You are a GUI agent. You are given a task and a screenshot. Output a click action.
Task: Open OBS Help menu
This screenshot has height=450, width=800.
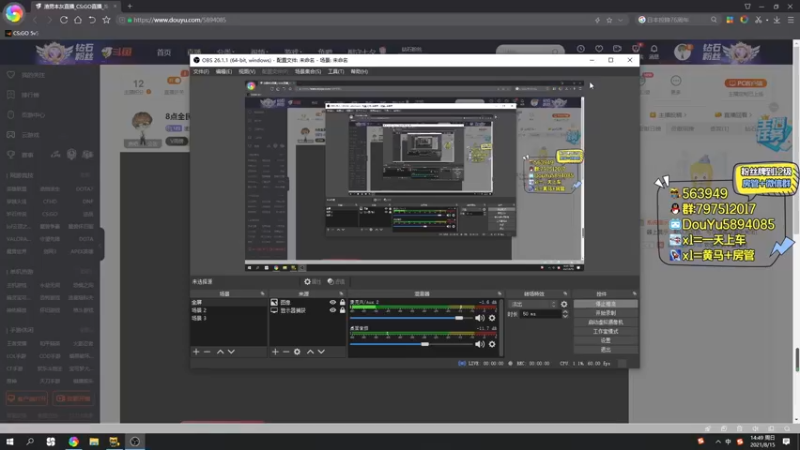tap(359, 71)
